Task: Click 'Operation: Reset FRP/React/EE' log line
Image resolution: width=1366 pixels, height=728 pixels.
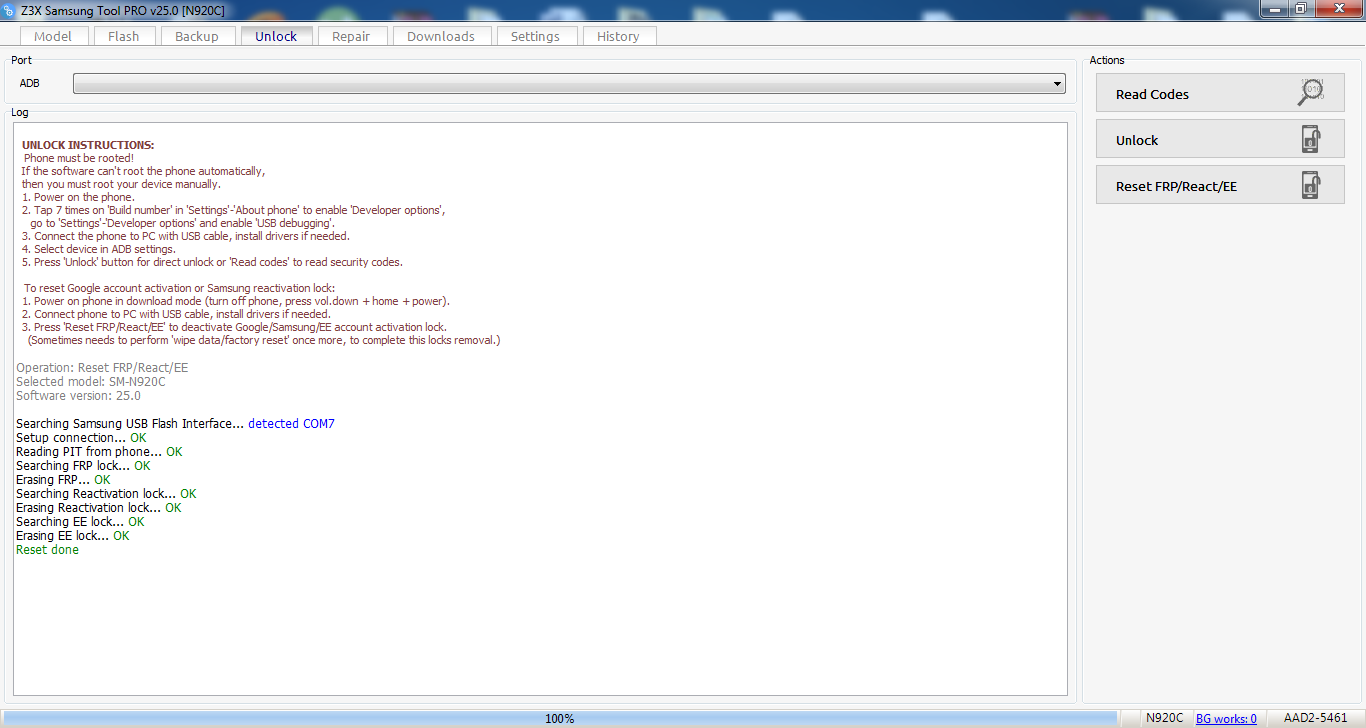Action: pos(102,368)
